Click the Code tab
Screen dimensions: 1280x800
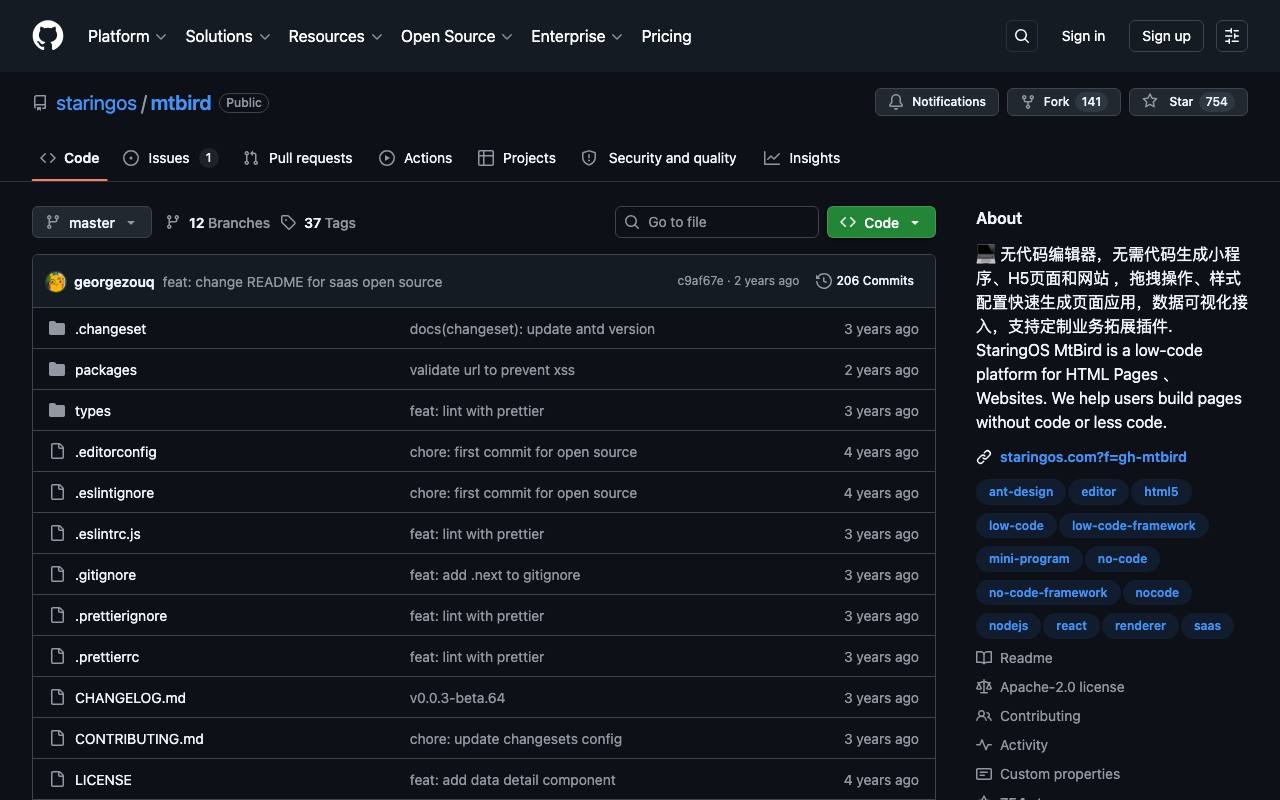69,158
